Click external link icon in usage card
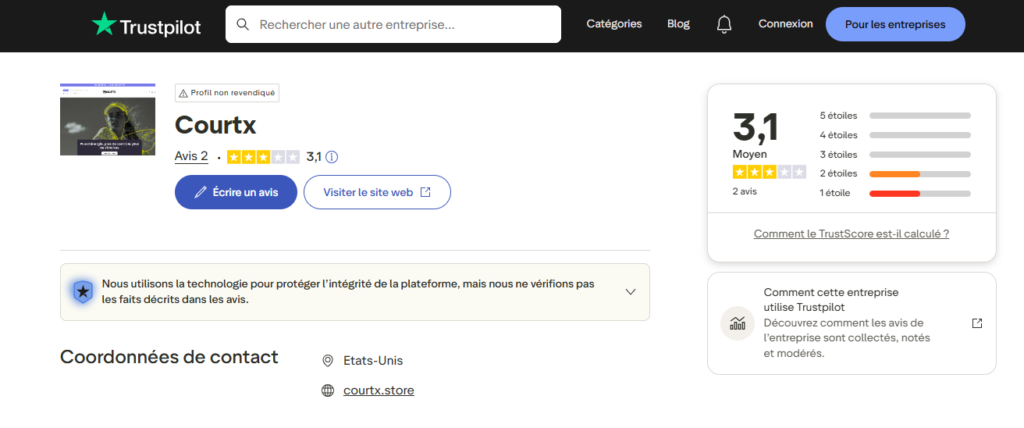Image resolution: width=1024 pixels, height=428 pixels. click(x=977, y=323)
